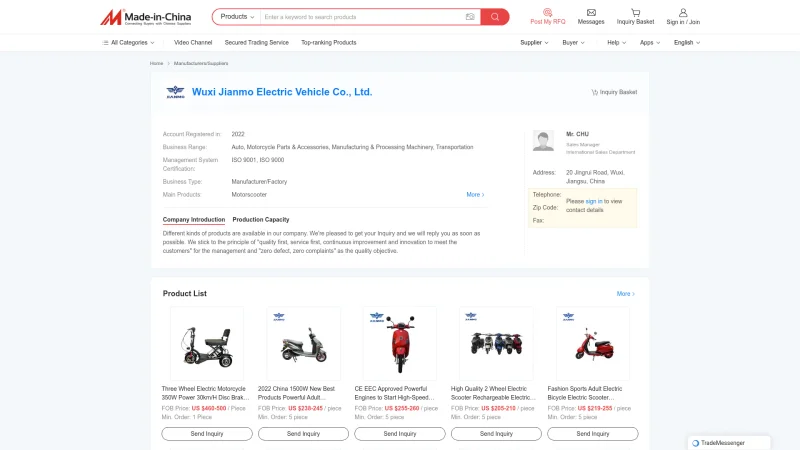Click More in the Product List header
The image size is (800, 450).
626,294
